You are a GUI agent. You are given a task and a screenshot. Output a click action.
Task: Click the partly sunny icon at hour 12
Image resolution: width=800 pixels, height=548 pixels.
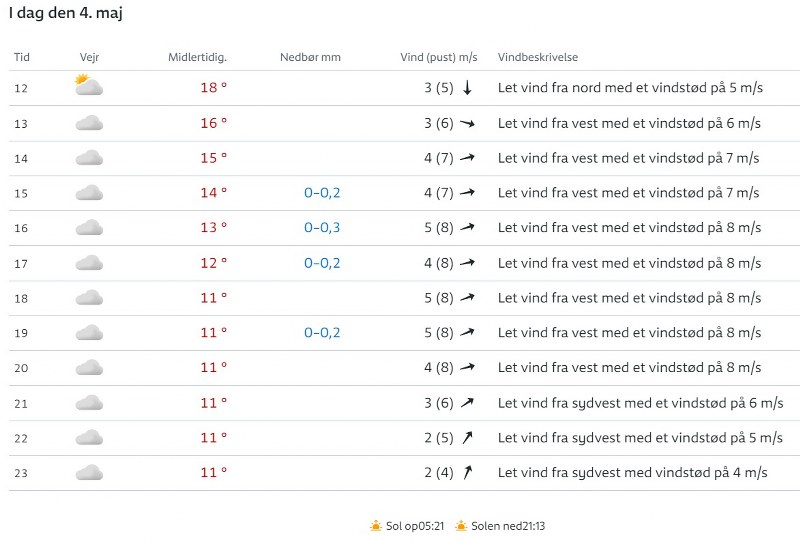click(x=88, y=86)
